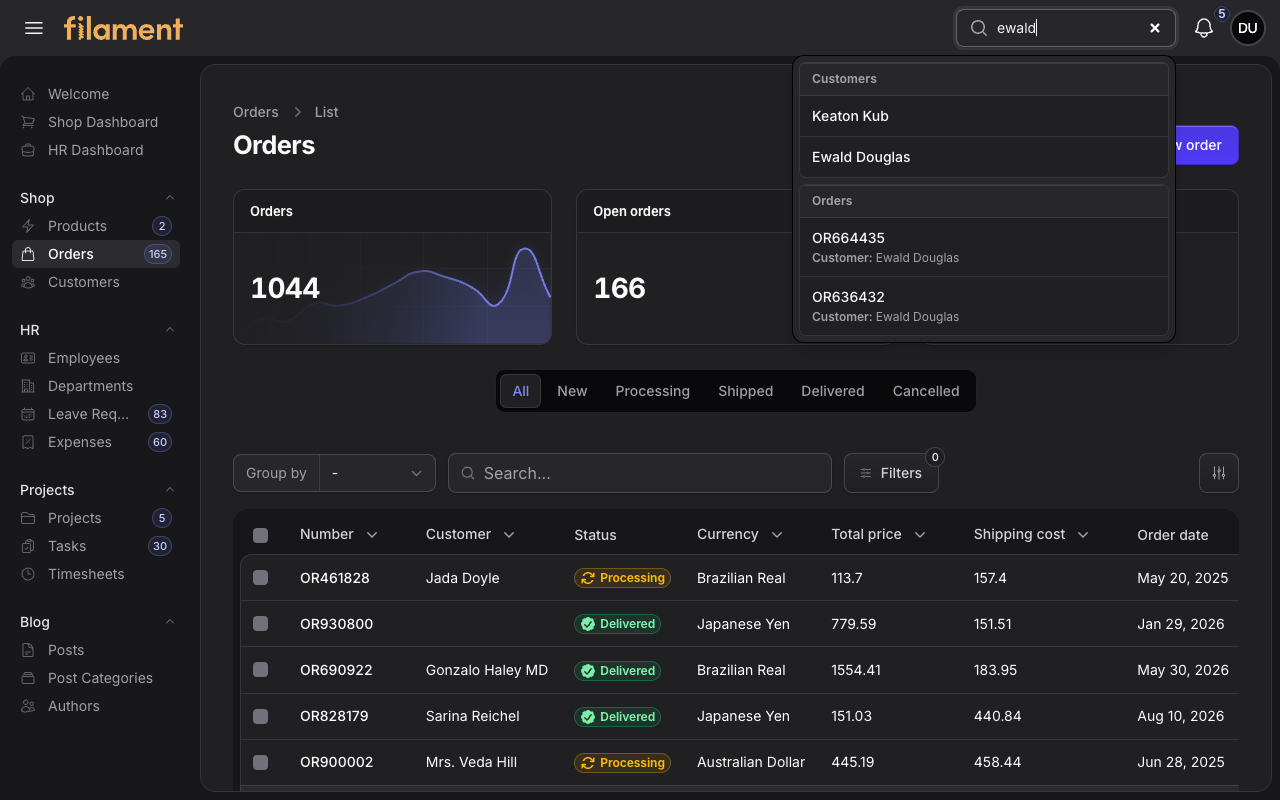The width and height of the screenshot is (1280, 800).
Task: Open the Filters button
Action: [891, 473]
